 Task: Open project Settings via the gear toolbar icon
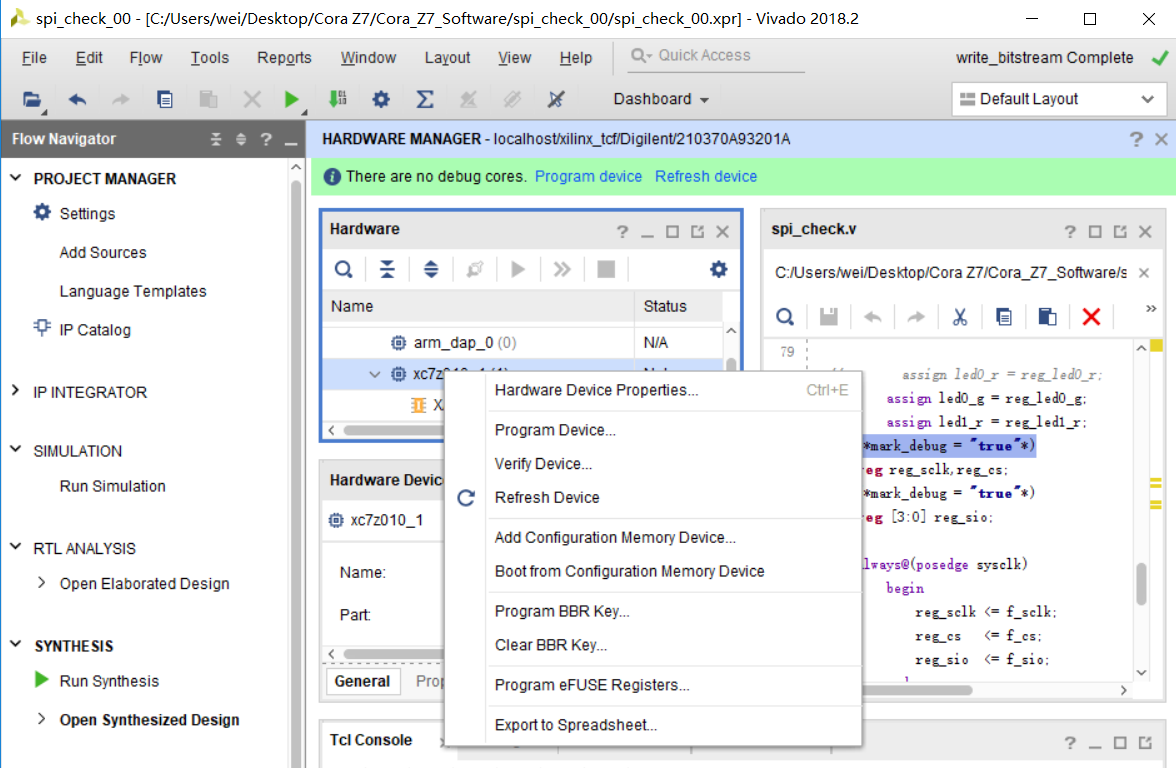(x=381, y=98)
